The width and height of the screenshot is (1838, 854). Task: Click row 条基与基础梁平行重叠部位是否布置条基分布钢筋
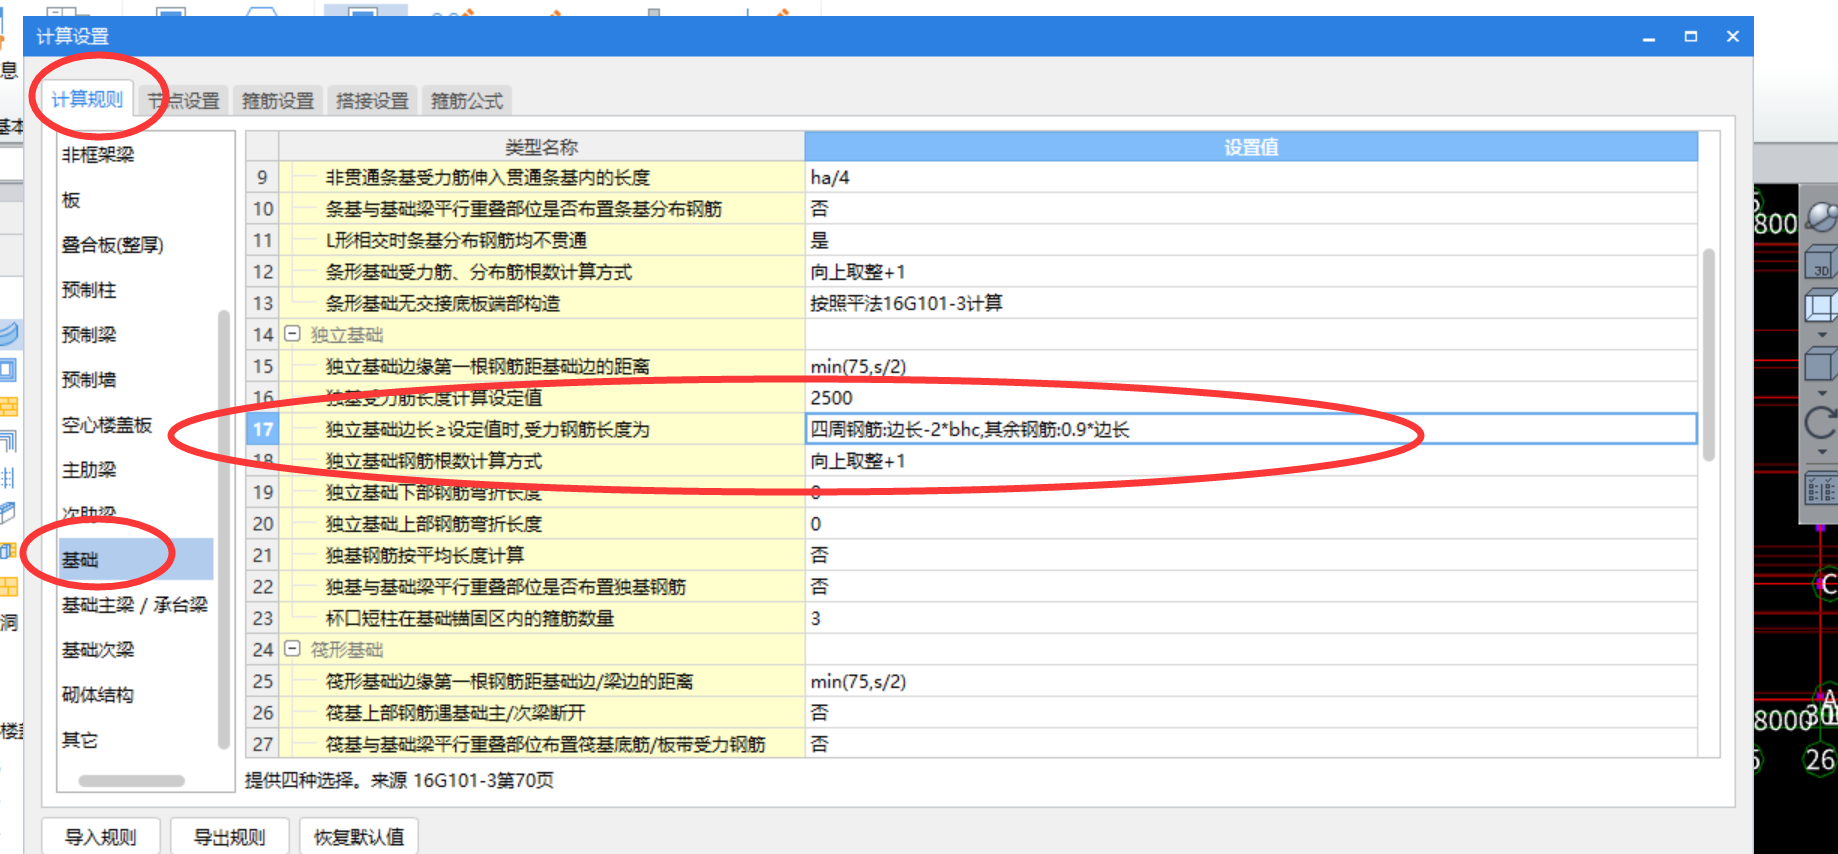(x=541, y=208)
